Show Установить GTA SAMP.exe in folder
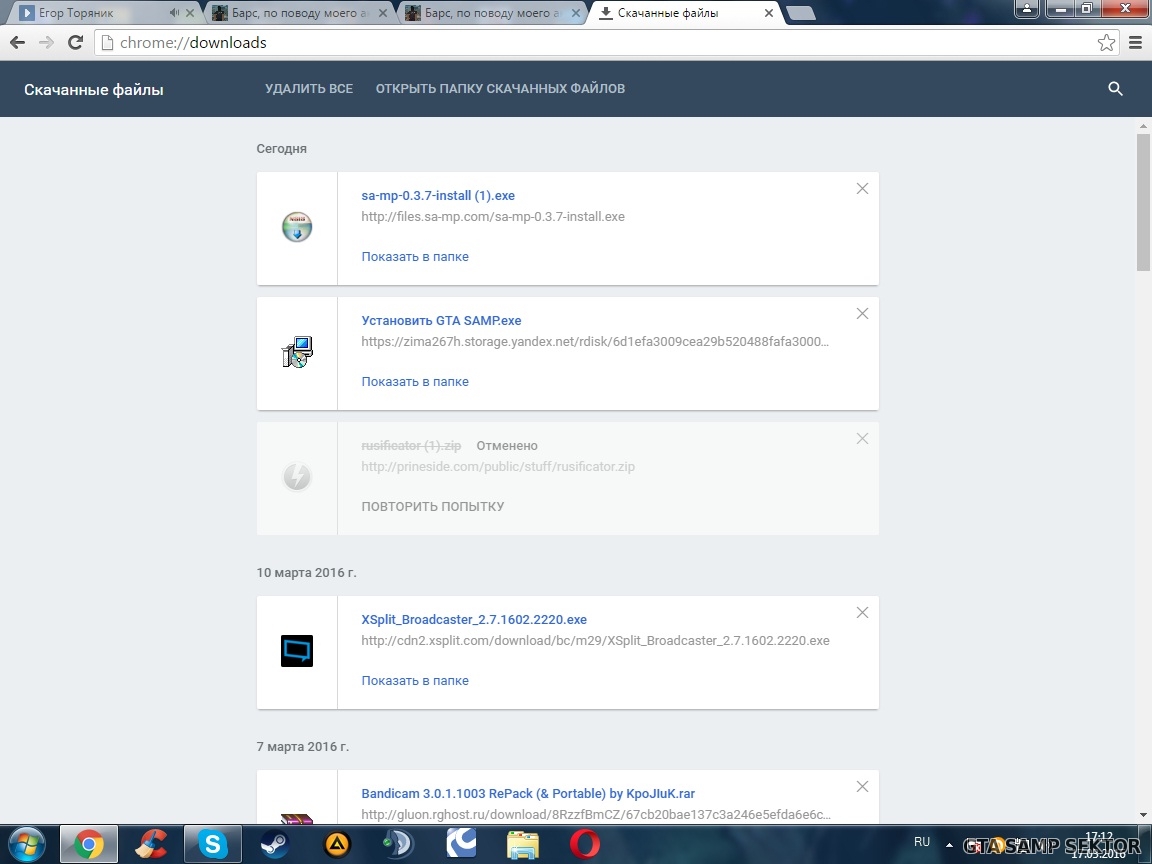The image size is (1152, 864). point(415,382)
